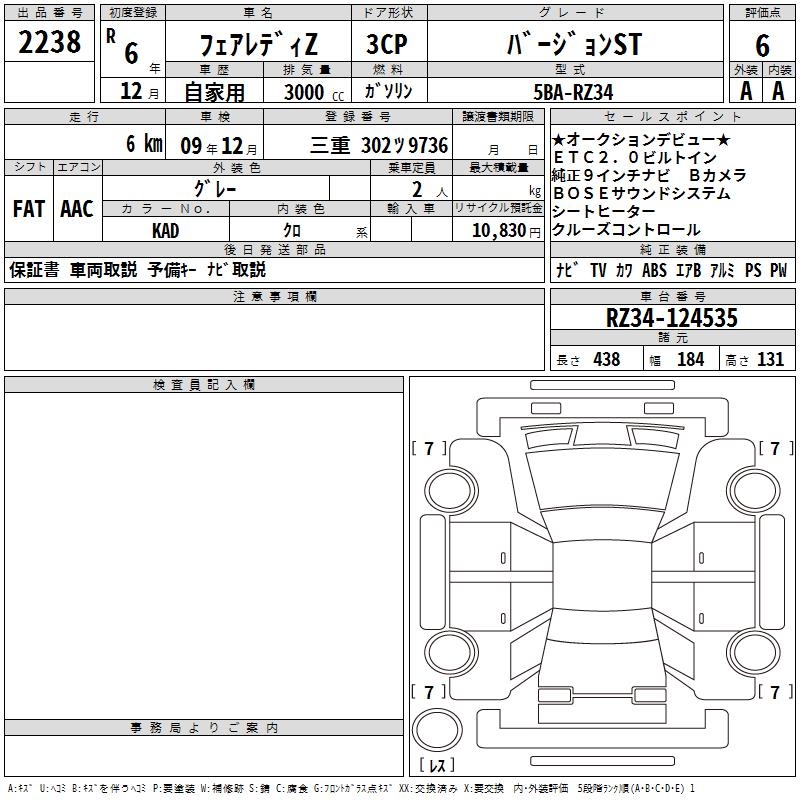Click the overall evaluation score 6
This screenshot has height=800, width=800.
pyautogui.click(x=762, y=46)
